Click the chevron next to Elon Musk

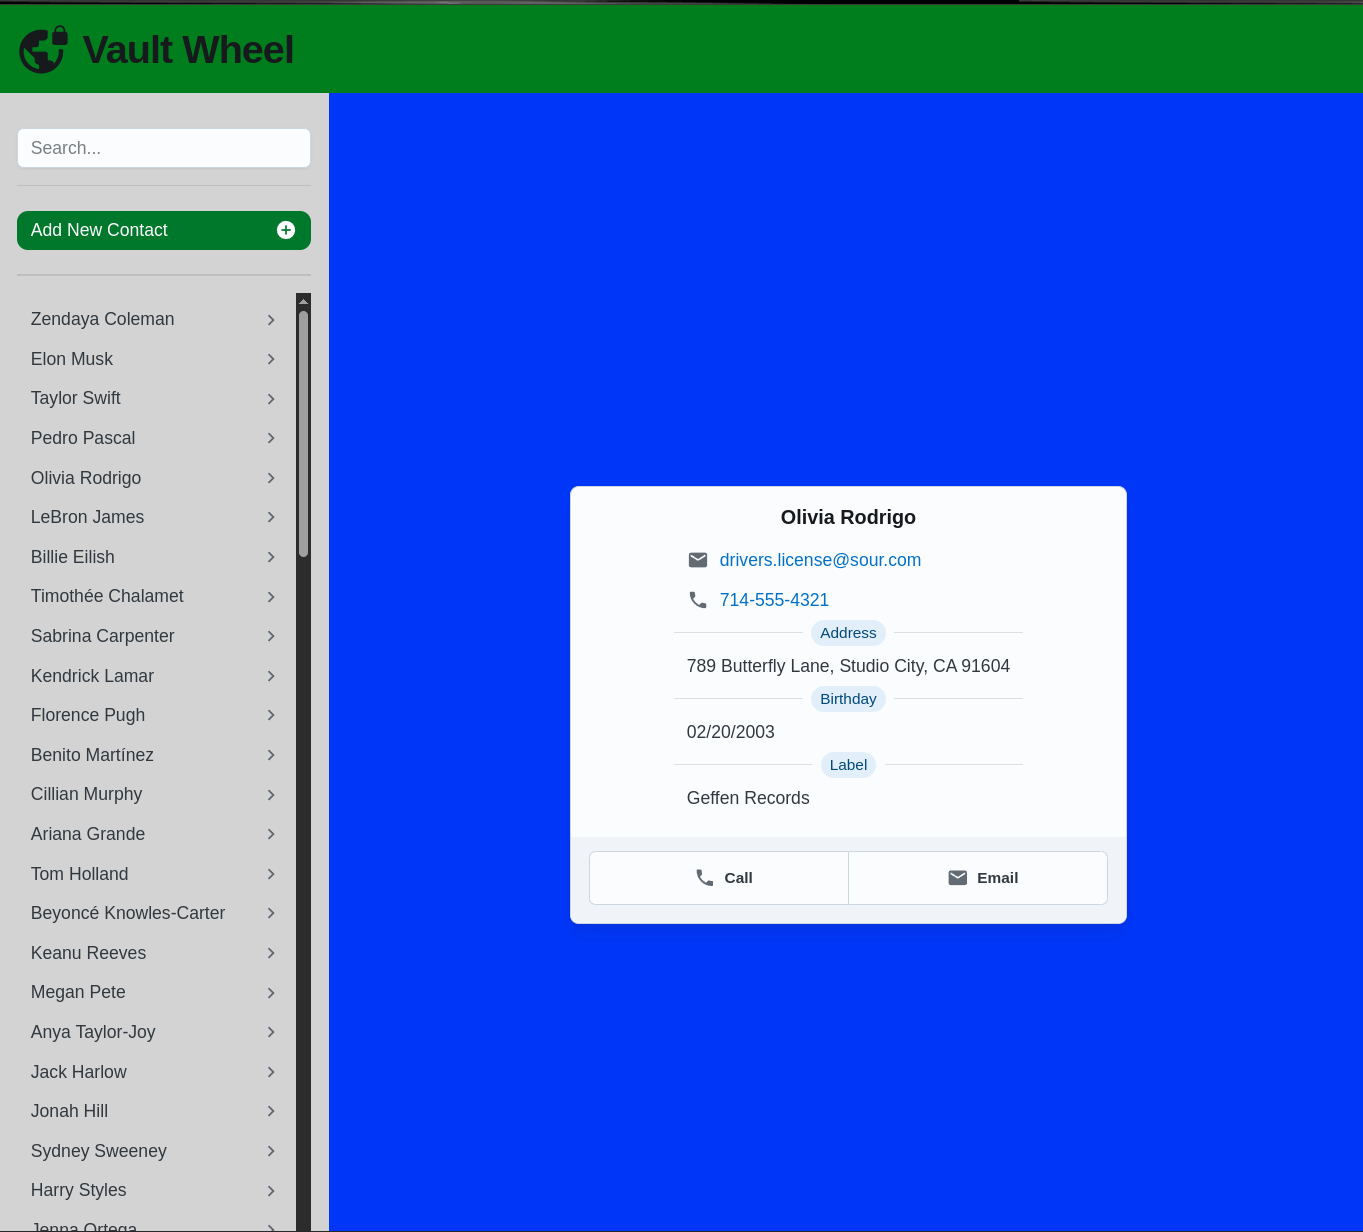271,359
